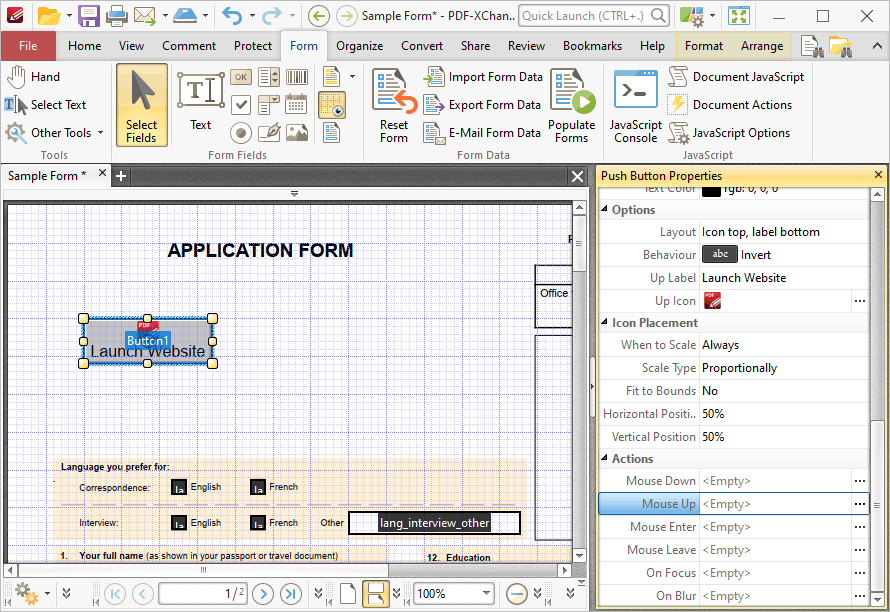Open the JavaScript Console
890x612 pixels.
point(636,106)
